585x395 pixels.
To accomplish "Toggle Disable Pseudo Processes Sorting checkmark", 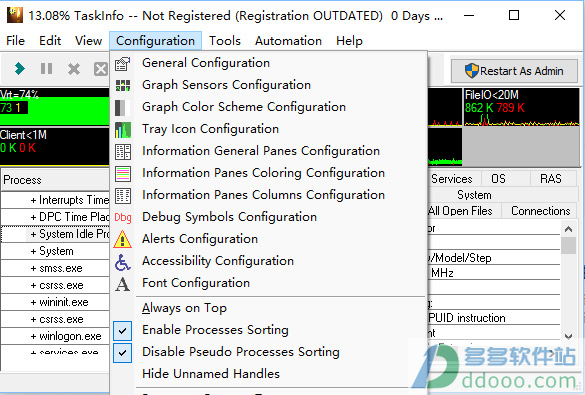I will pos(123,352).
